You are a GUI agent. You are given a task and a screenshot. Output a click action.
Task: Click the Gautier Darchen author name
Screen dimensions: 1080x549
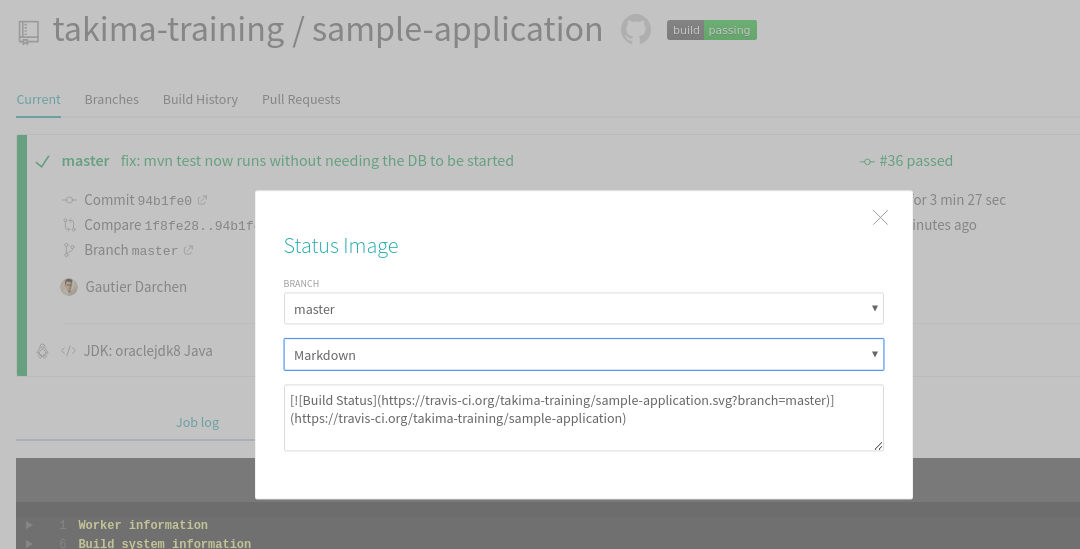pos(136,287)
